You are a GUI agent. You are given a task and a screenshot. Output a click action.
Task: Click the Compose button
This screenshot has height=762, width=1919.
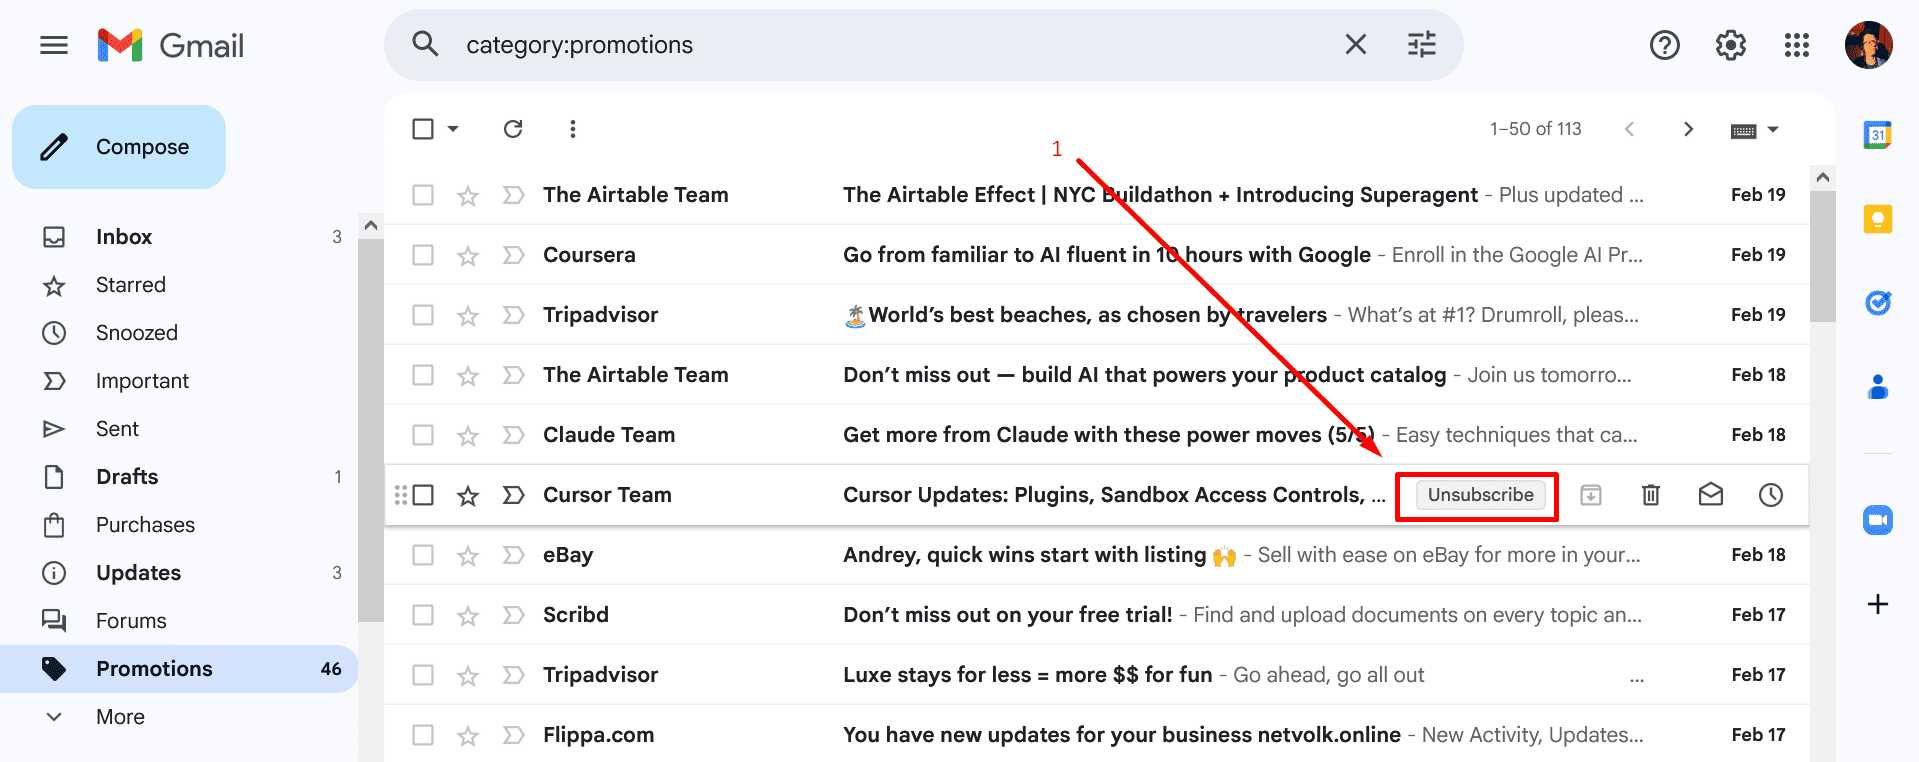pyautogui.click(x=118, y=146)
